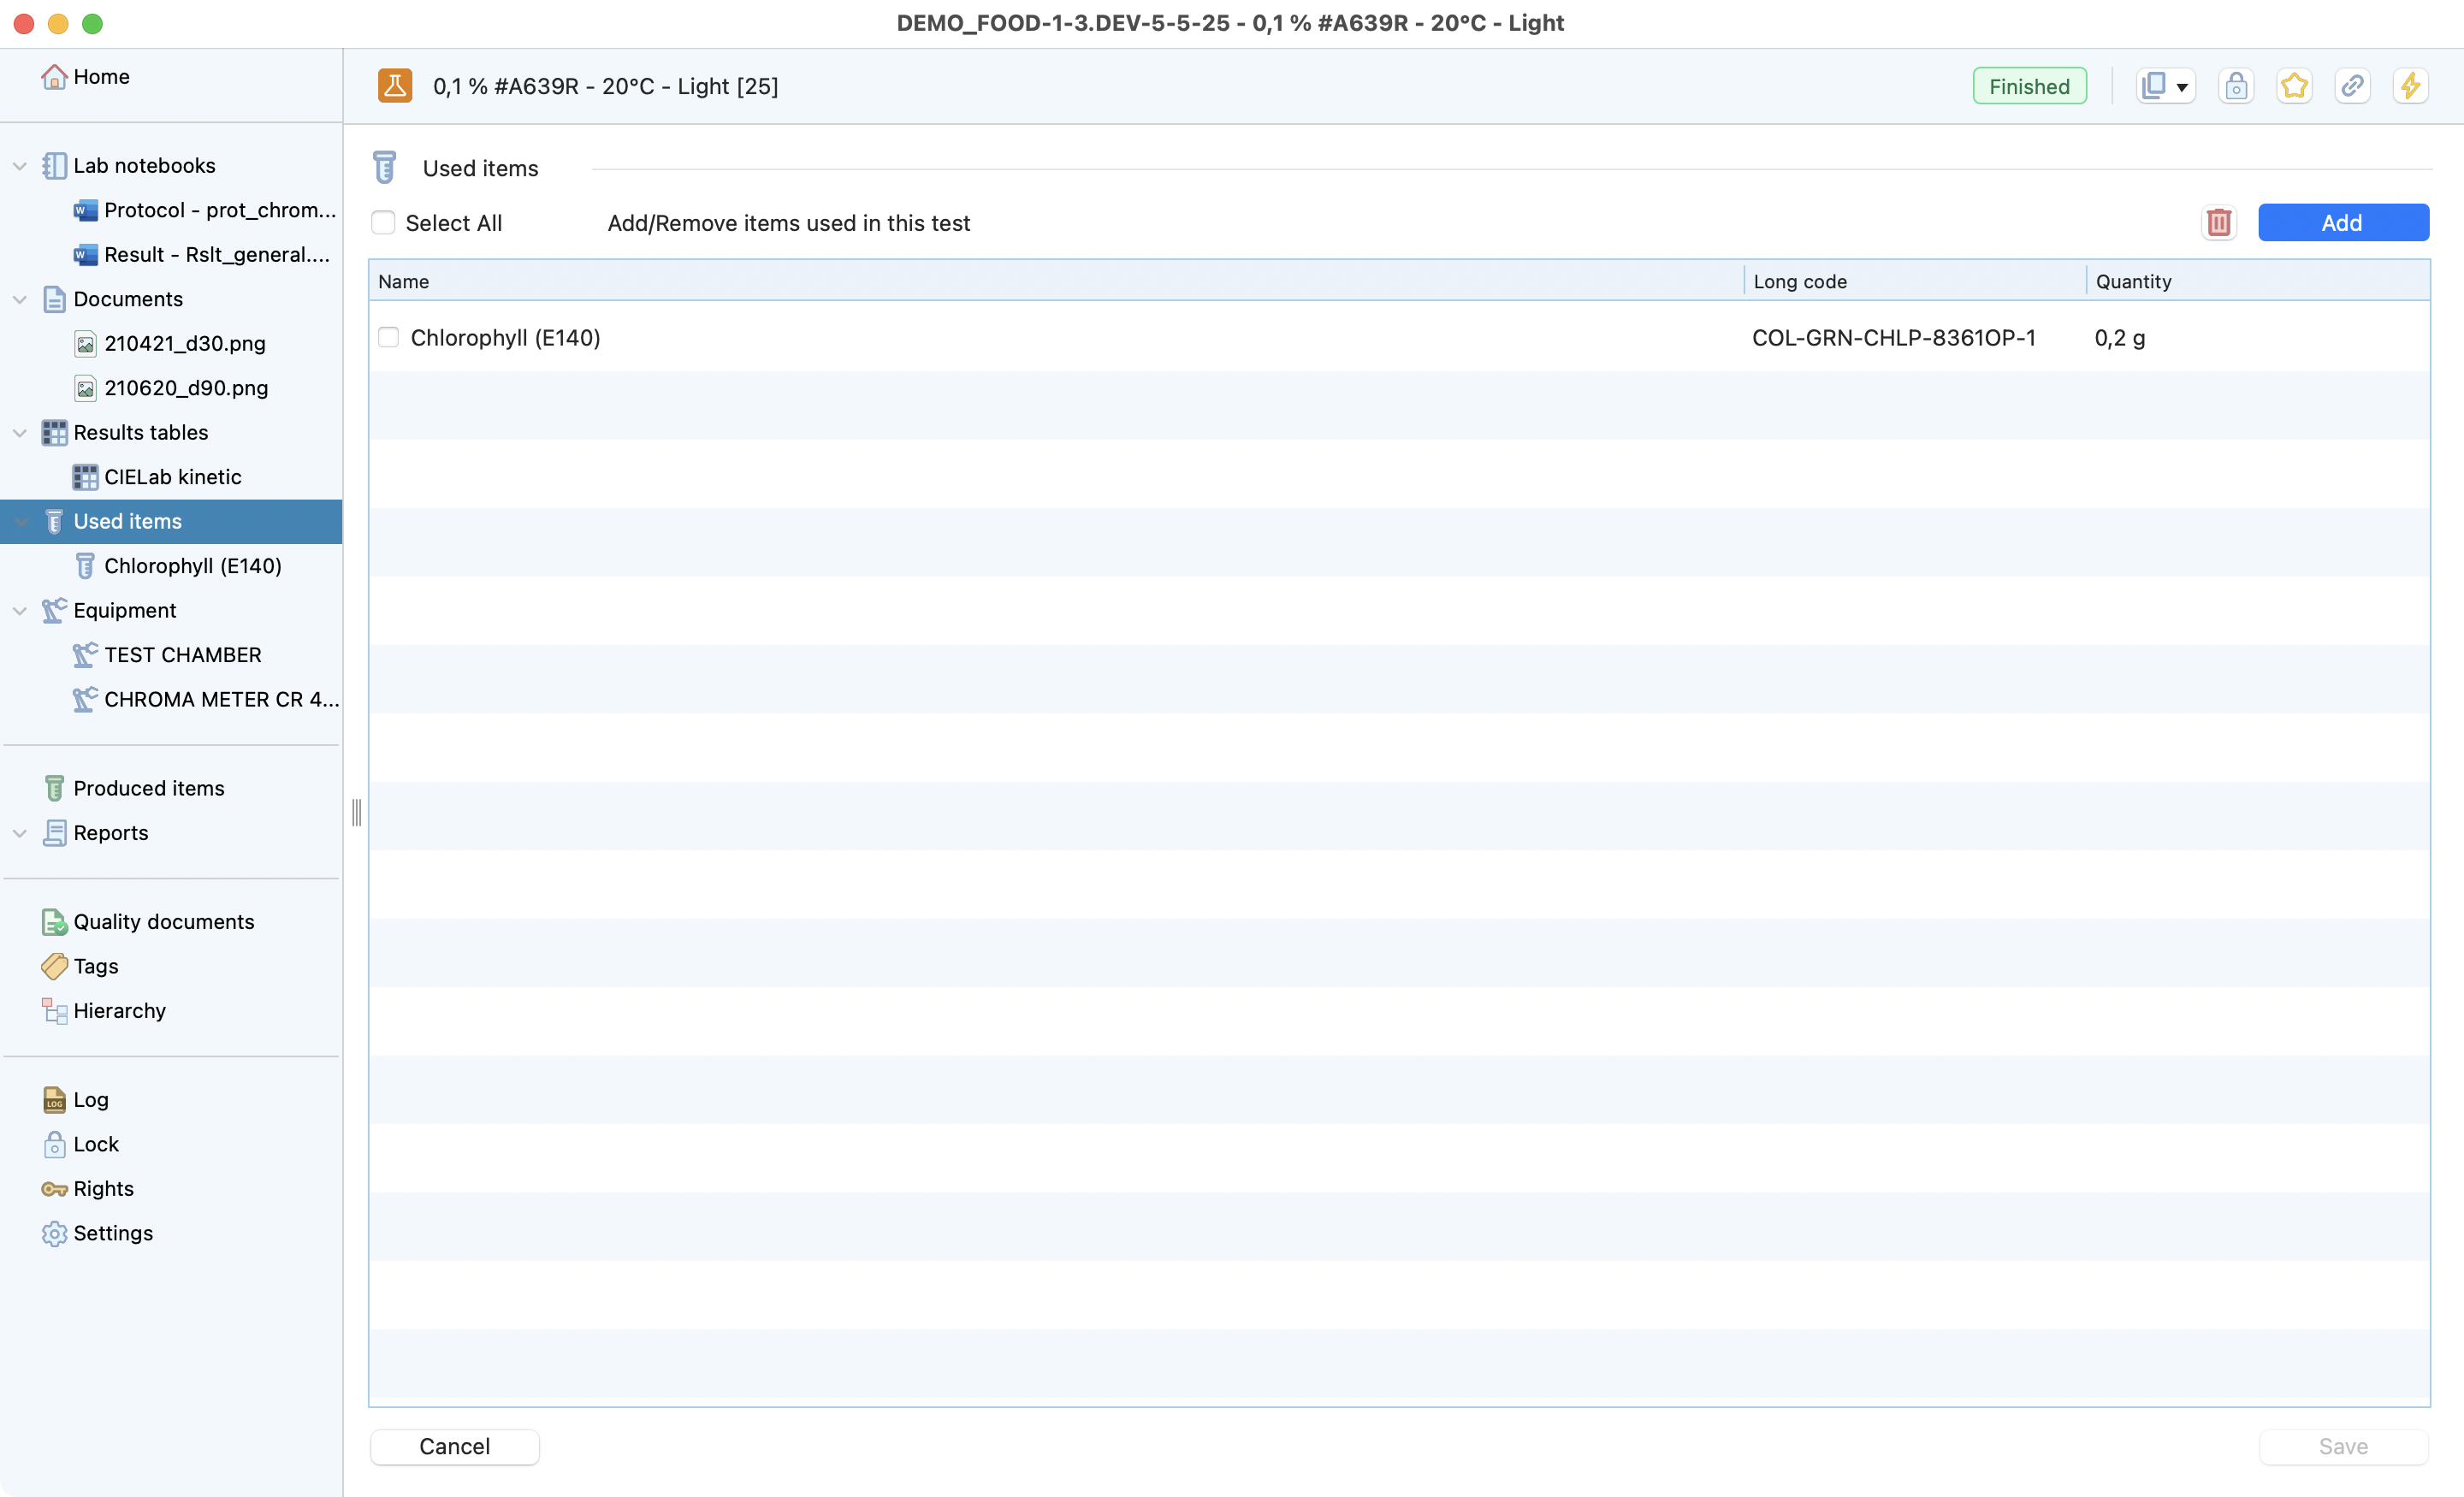2464x1497 pixels.
Task: Open CIELab kinetic results table
Action: pos(172,477)
